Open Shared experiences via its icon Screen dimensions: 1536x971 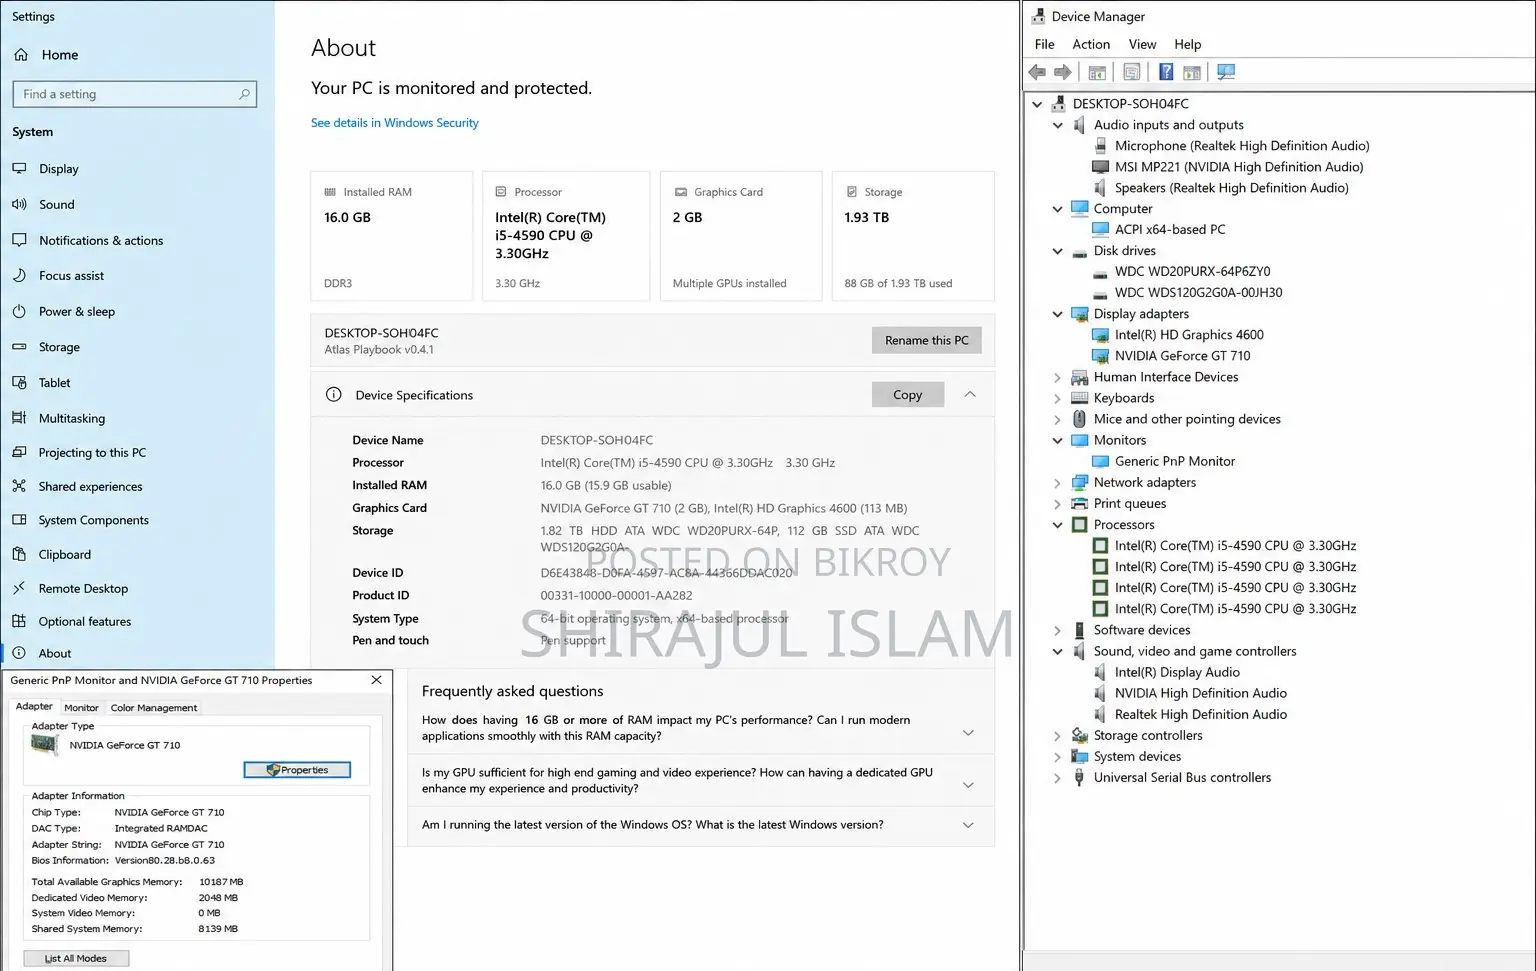(x=19, y=486)
